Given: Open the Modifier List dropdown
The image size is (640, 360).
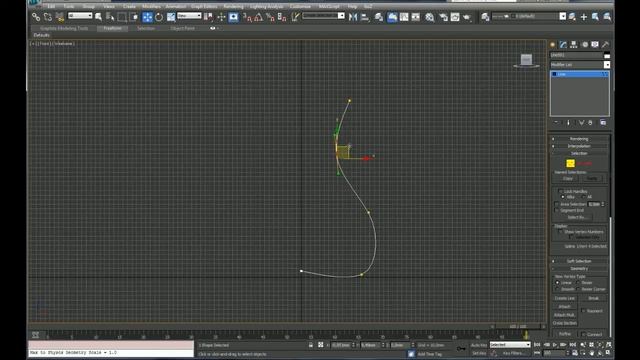Looking at the screenshot, I should pos(580,65).
